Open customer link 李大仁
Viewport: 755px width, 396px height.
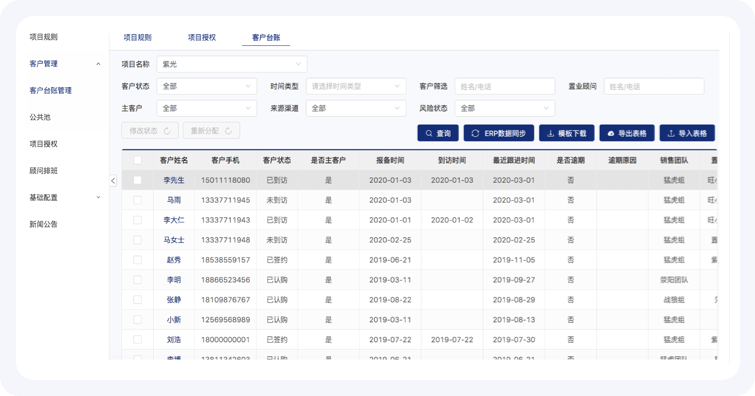coord(174,220)
